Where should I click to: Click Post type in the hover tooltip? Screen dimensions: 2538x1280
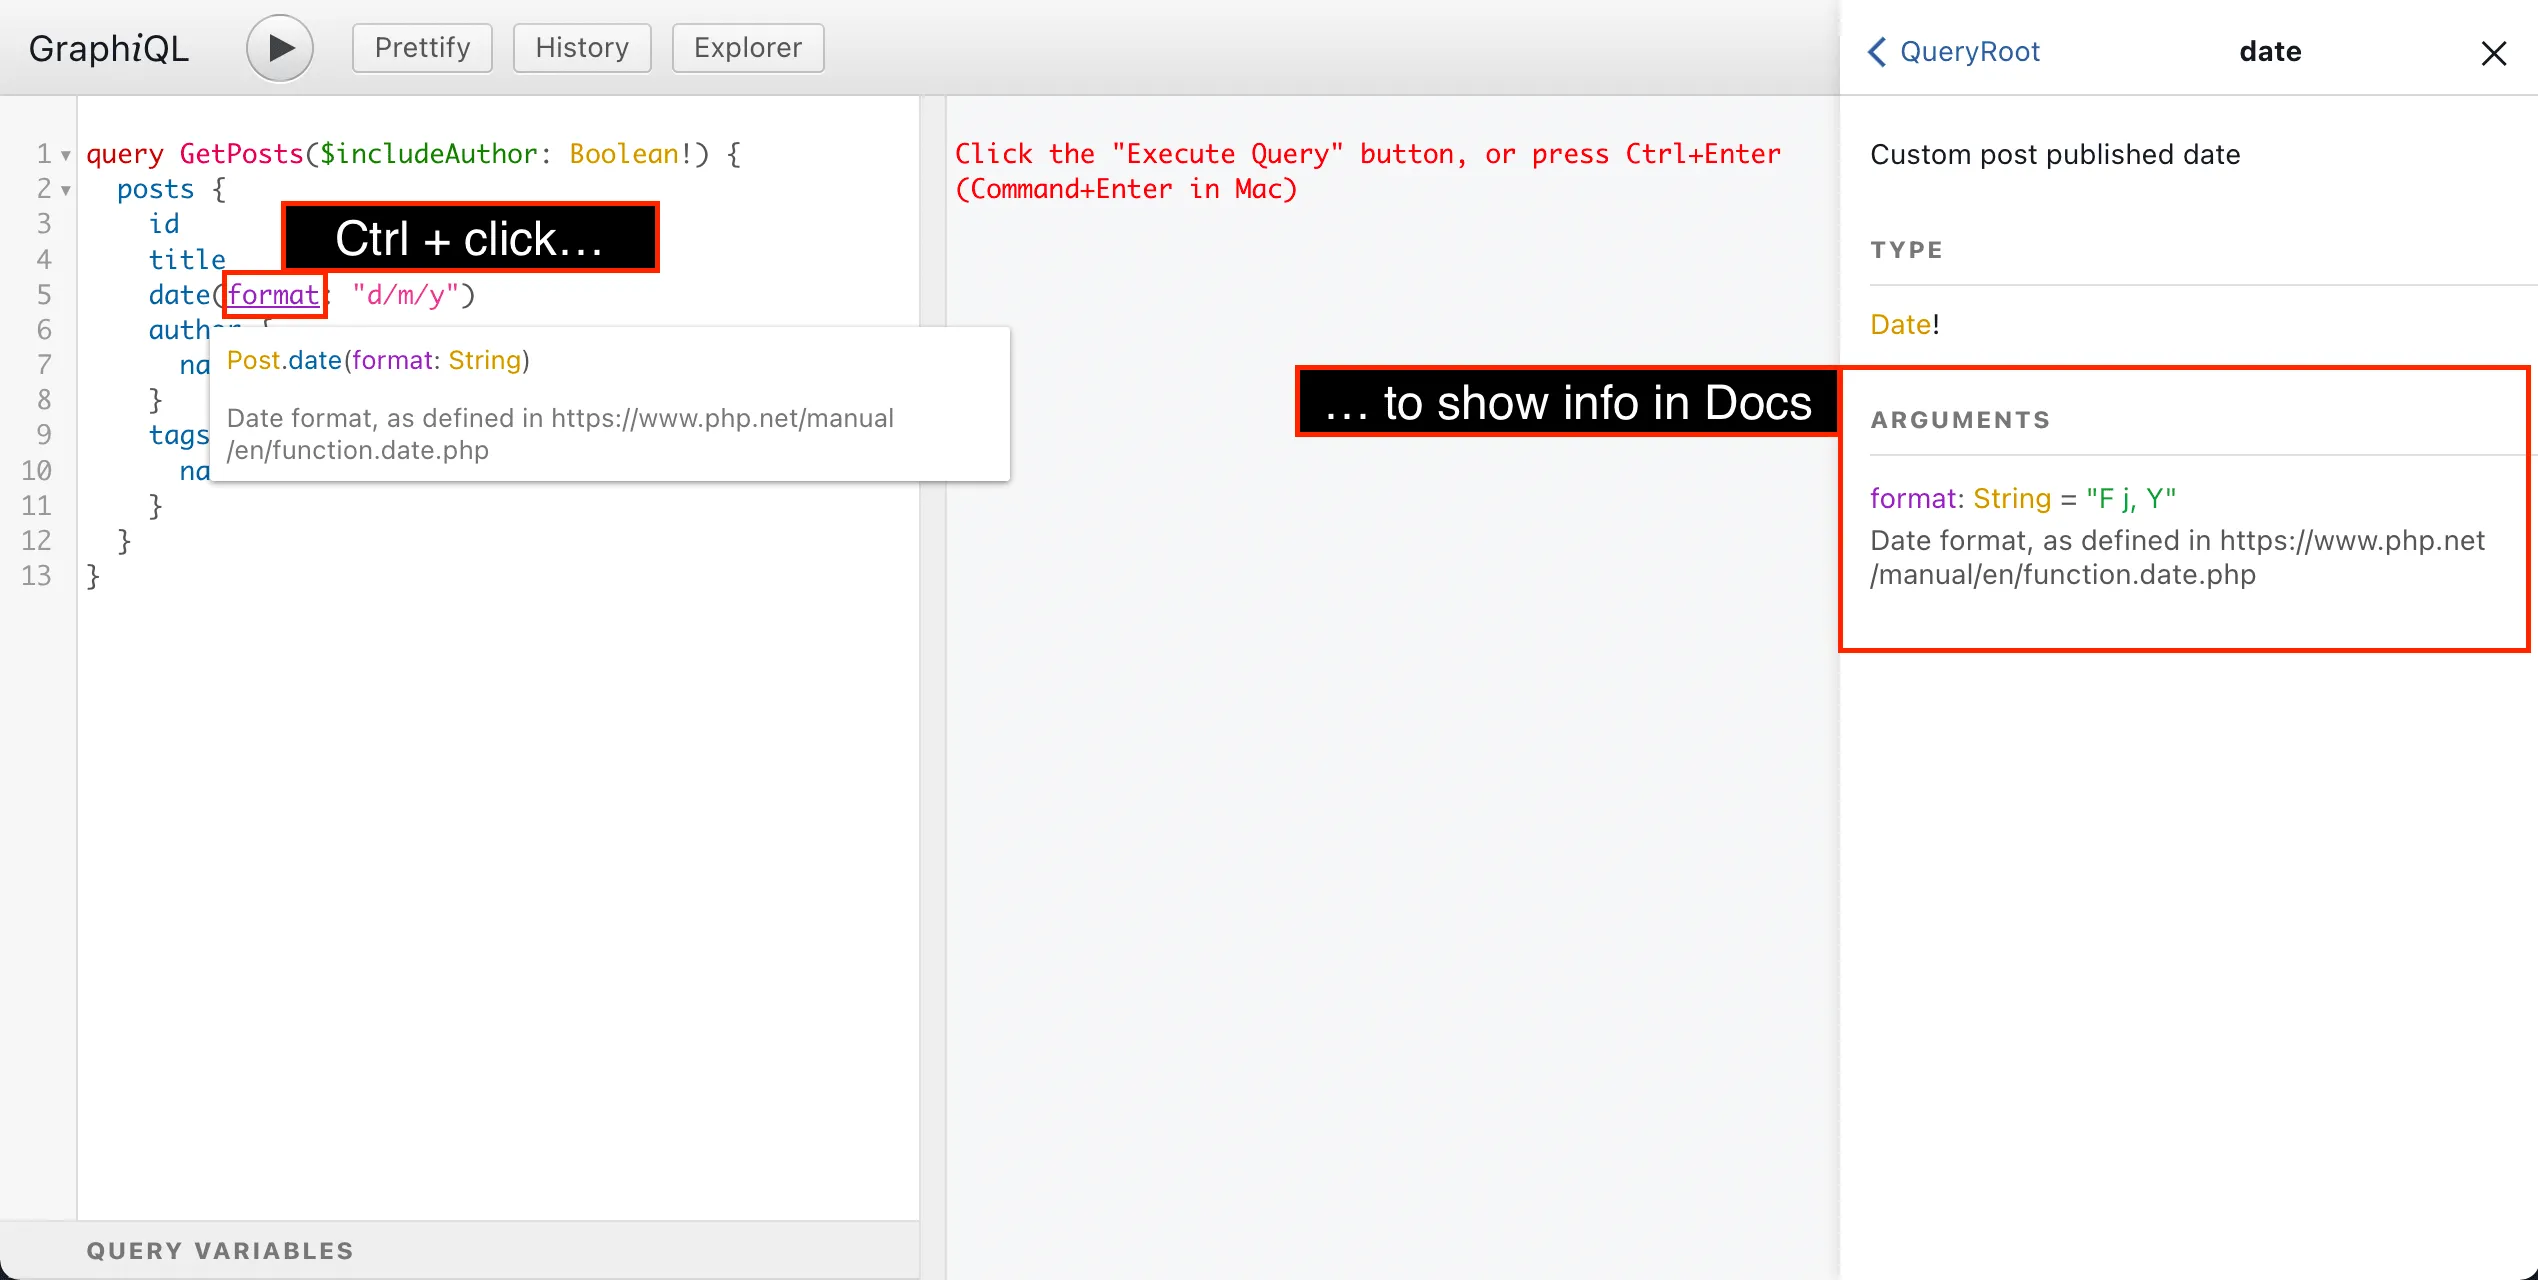coord(253,360)
